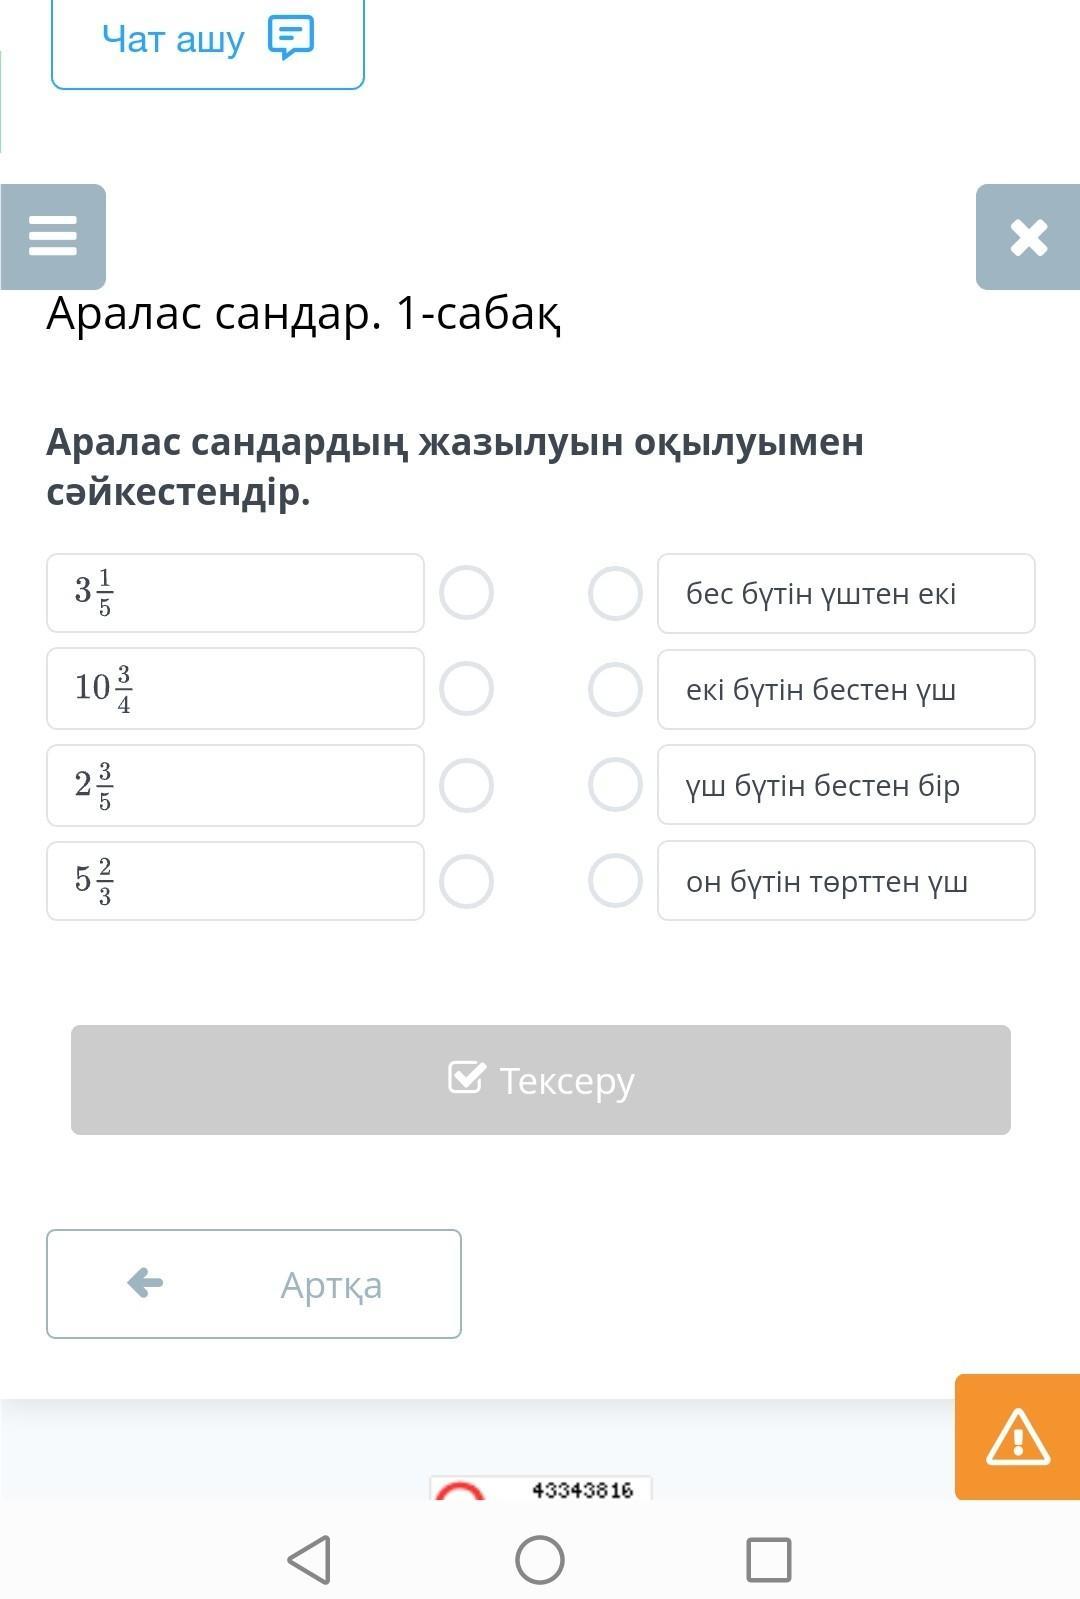Select radio circle next to 3 1/5

pos(466,593)
